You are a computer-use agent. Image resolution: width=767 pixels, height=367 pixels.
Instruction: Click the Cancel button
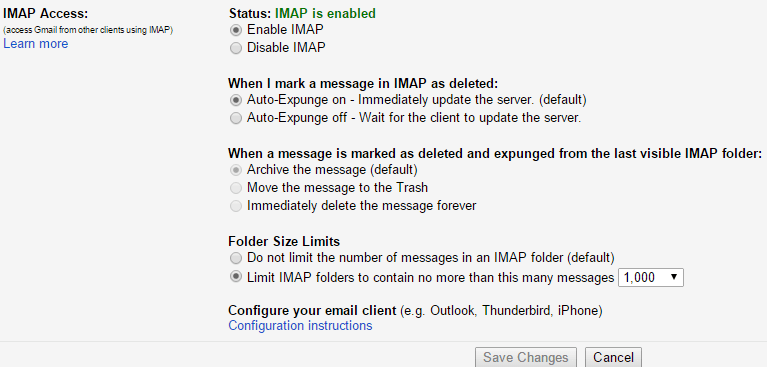pos(613,357)
